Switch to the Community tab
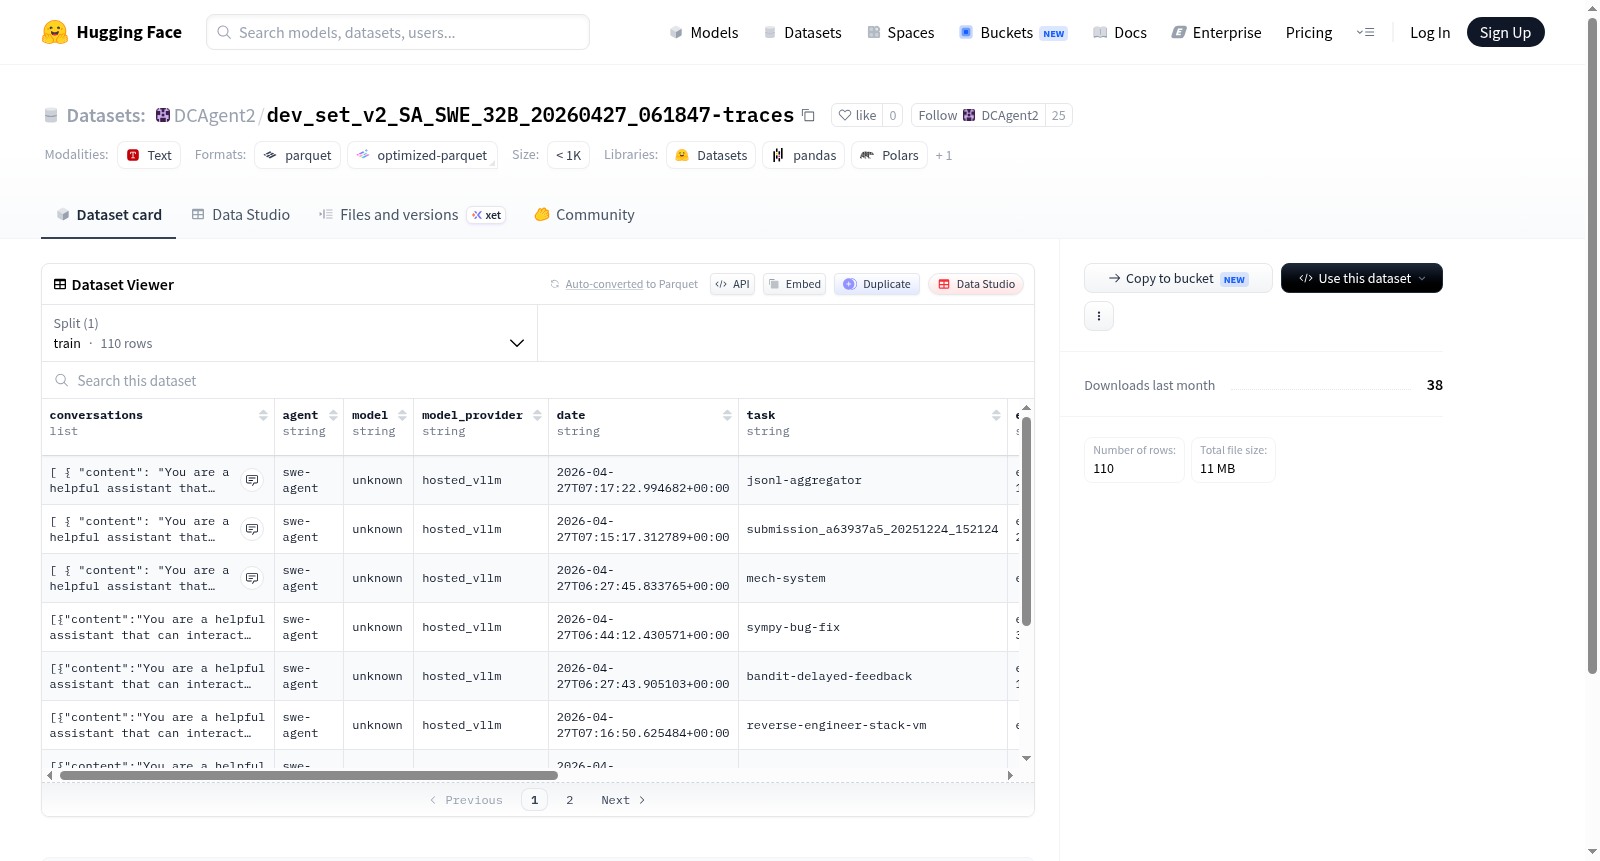This screenshot has height=861, width=1600. (x=585, y=215)
